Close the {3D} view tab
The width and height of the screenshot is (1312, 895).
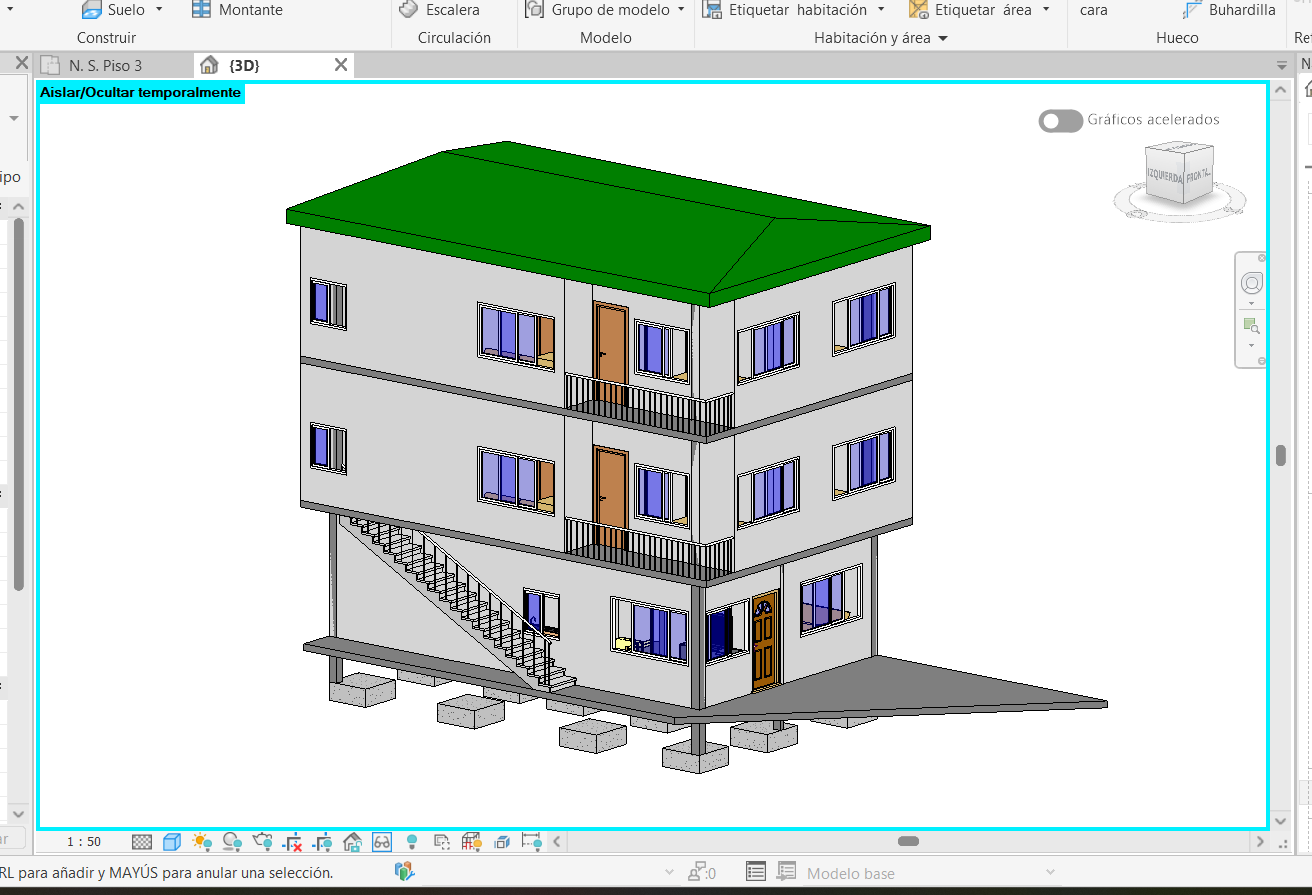coord(340,65)
